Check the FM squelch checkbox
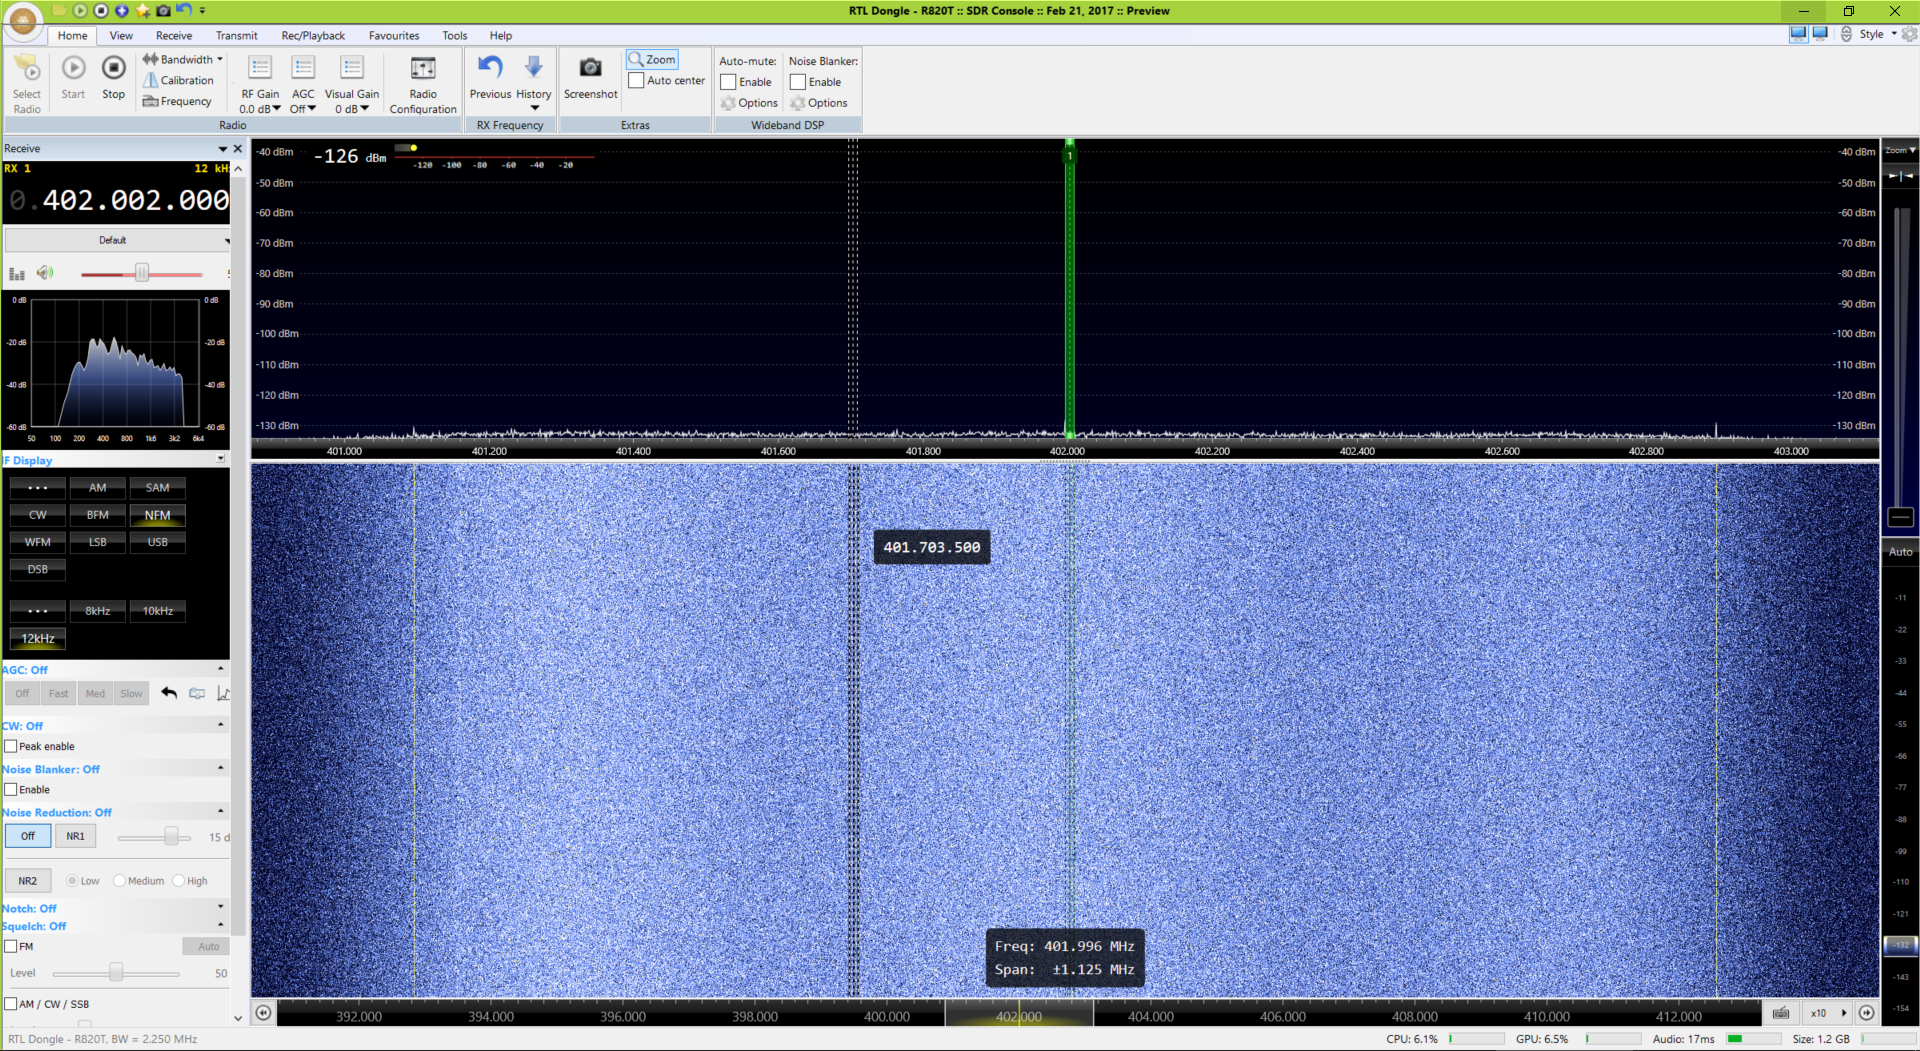Screen dimensions: 1920x1051 tap(10, 946)
